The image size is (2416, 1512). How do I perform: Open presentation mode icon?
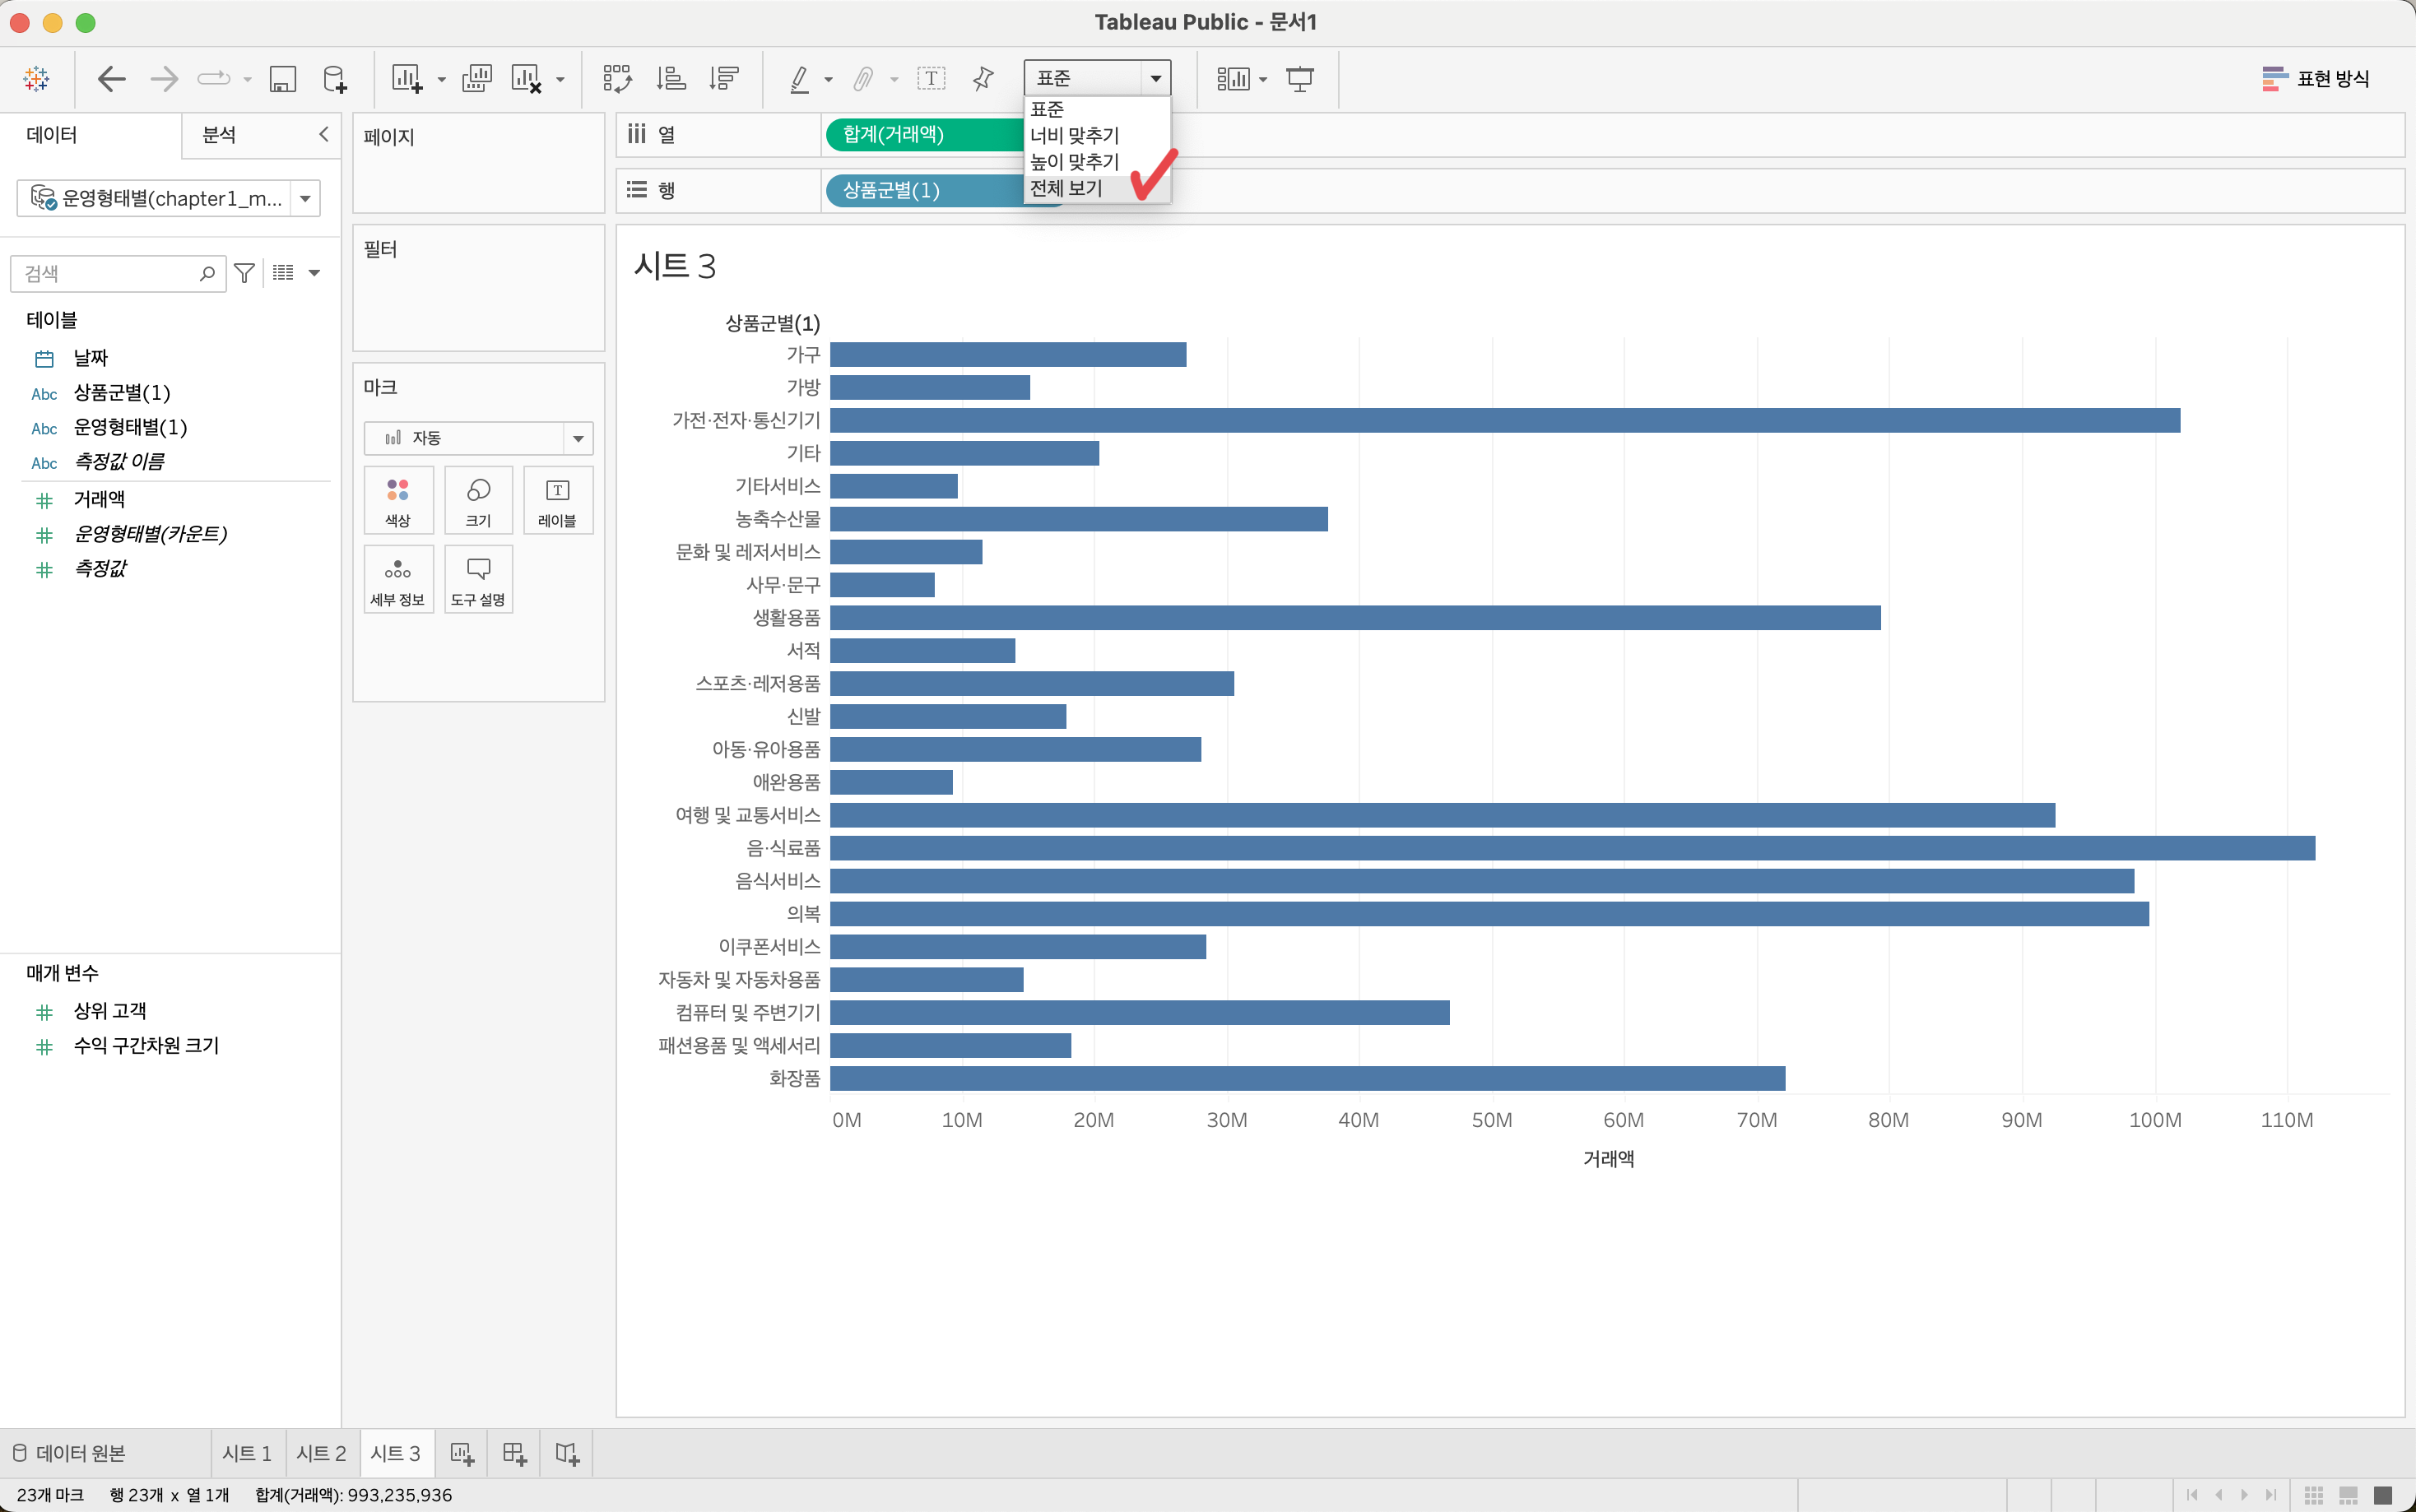(1299, 78)
